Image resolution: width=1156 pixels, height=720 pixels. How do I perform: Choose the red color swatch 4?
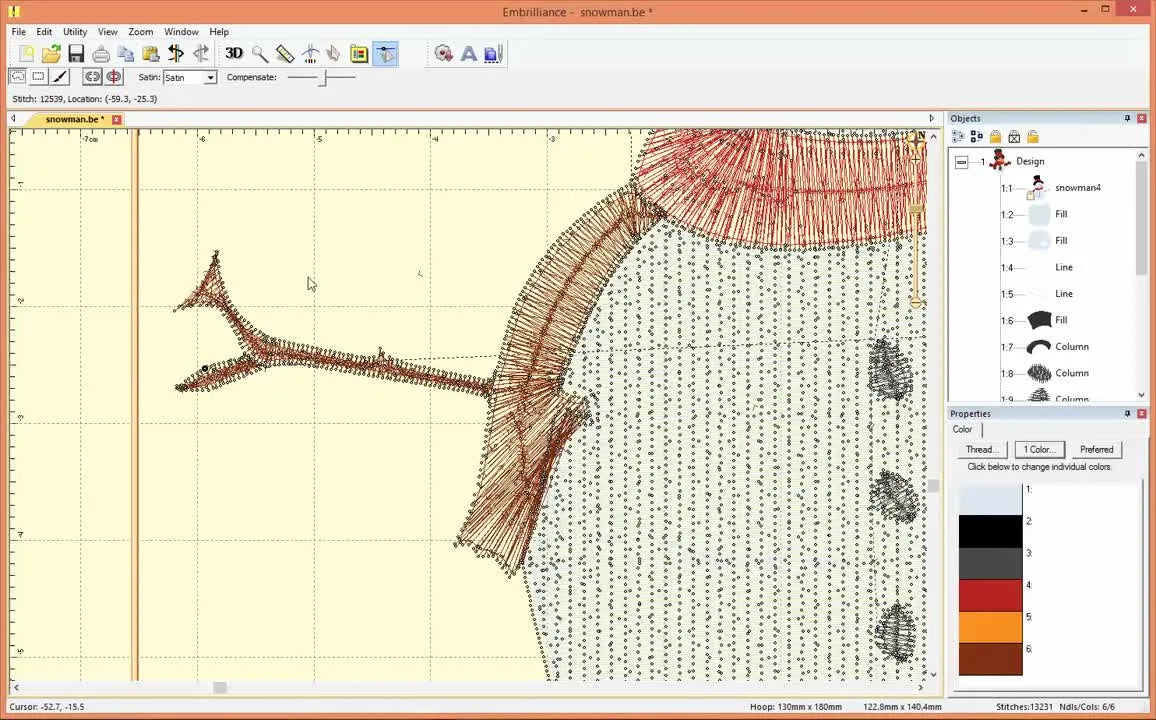990,595
